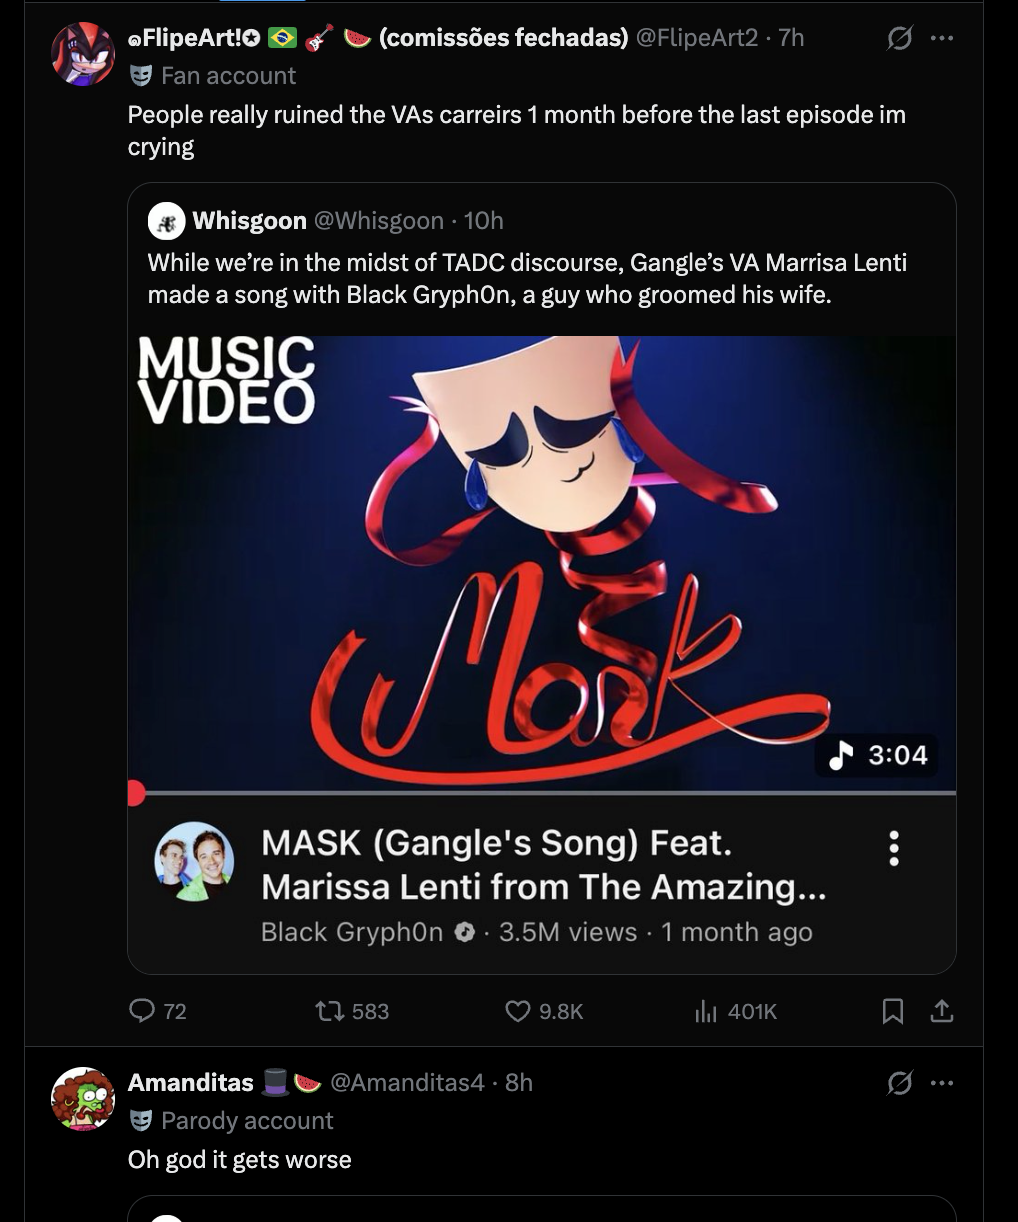This screenshot has height=1222, width=1018.
Task: Bookmark the FlipeArt post
Action: click(893, 1011)
